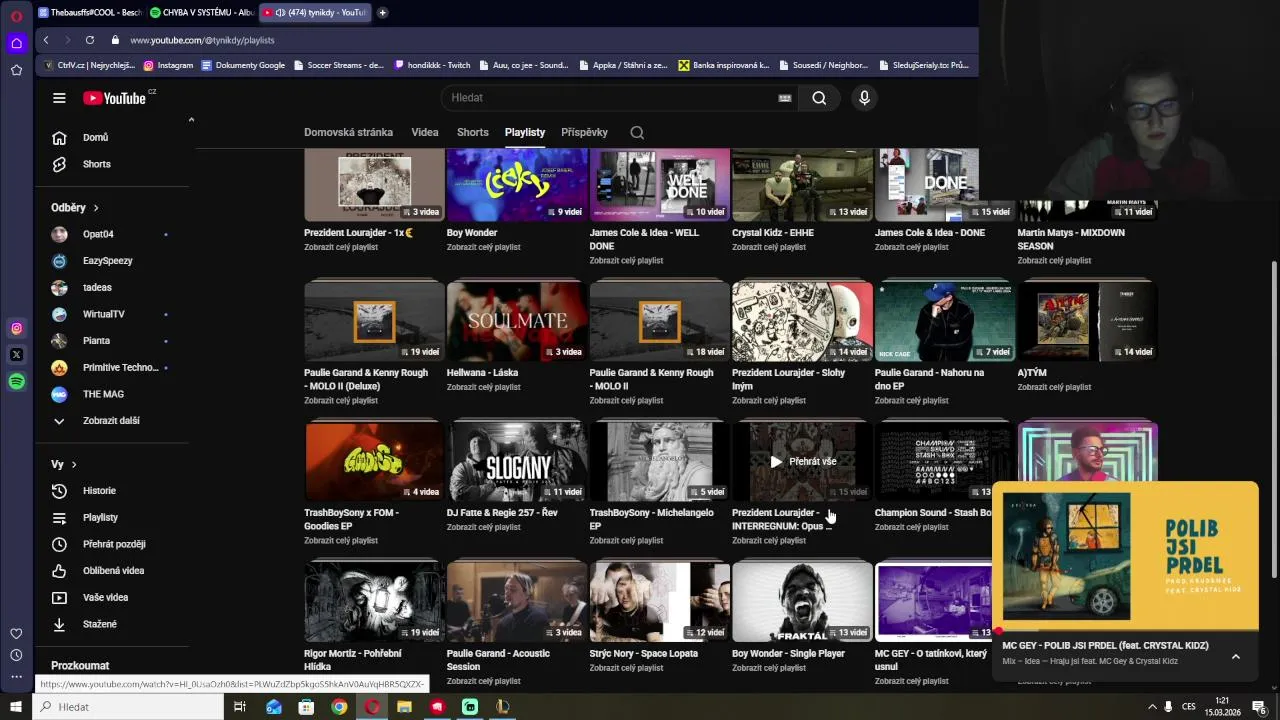Open the Odběry section chevron
1280x720 pixels.
coord(96,208)
